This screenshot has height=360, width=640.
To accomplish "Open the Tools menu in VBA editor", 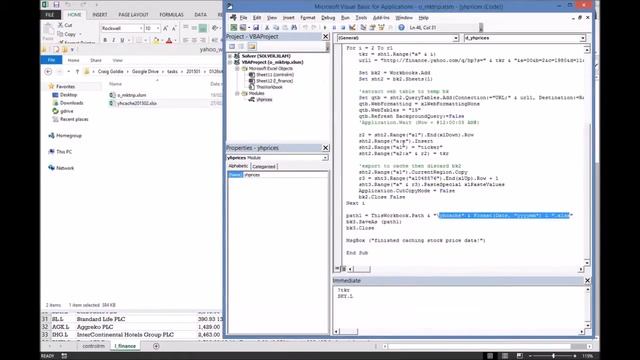I will tap(361, 18).
